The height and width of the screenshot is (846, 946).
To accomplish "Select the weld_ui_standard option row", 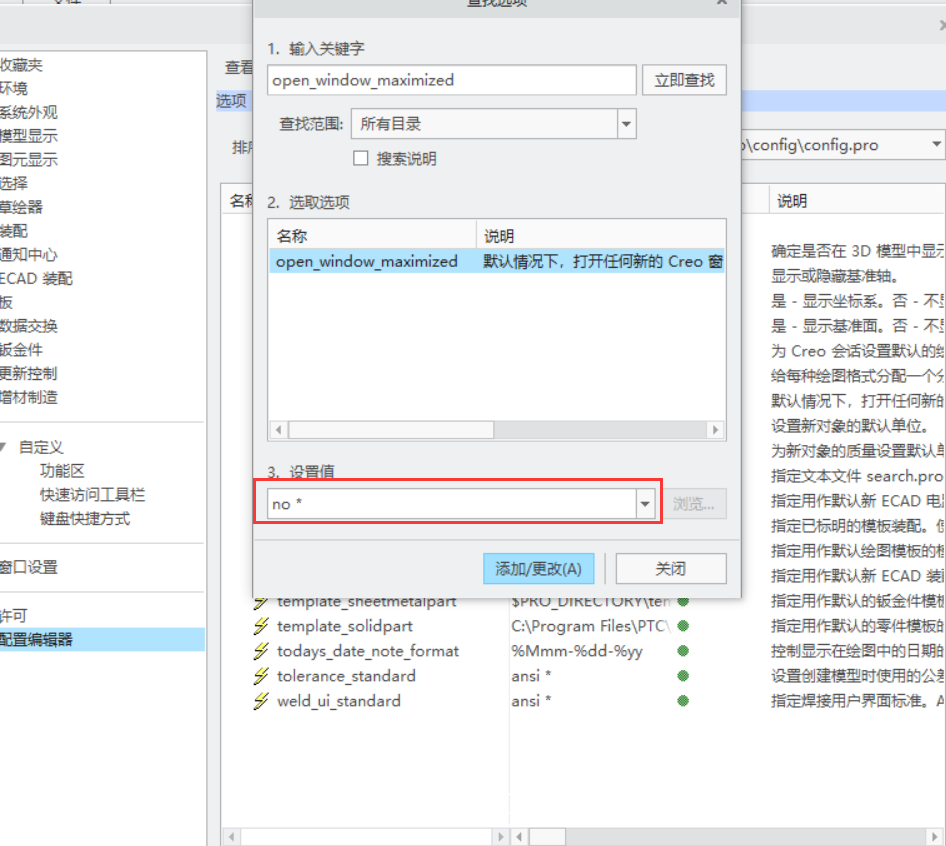I will [338, 701].
